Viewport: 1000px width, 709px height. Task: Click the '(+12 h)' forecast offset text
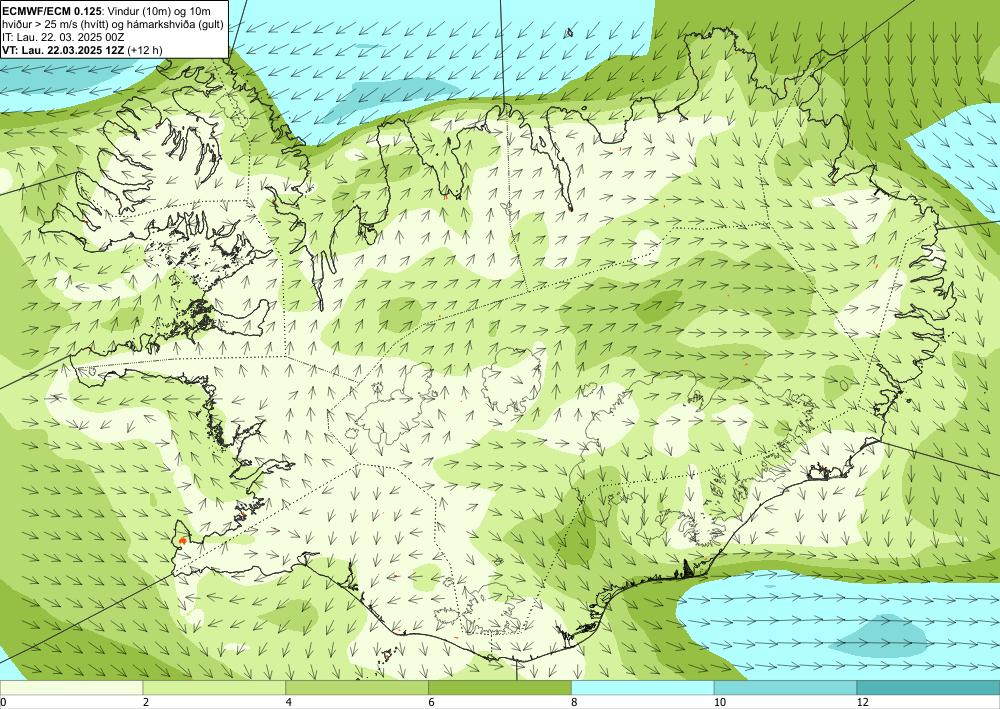[x=145, y=50]
